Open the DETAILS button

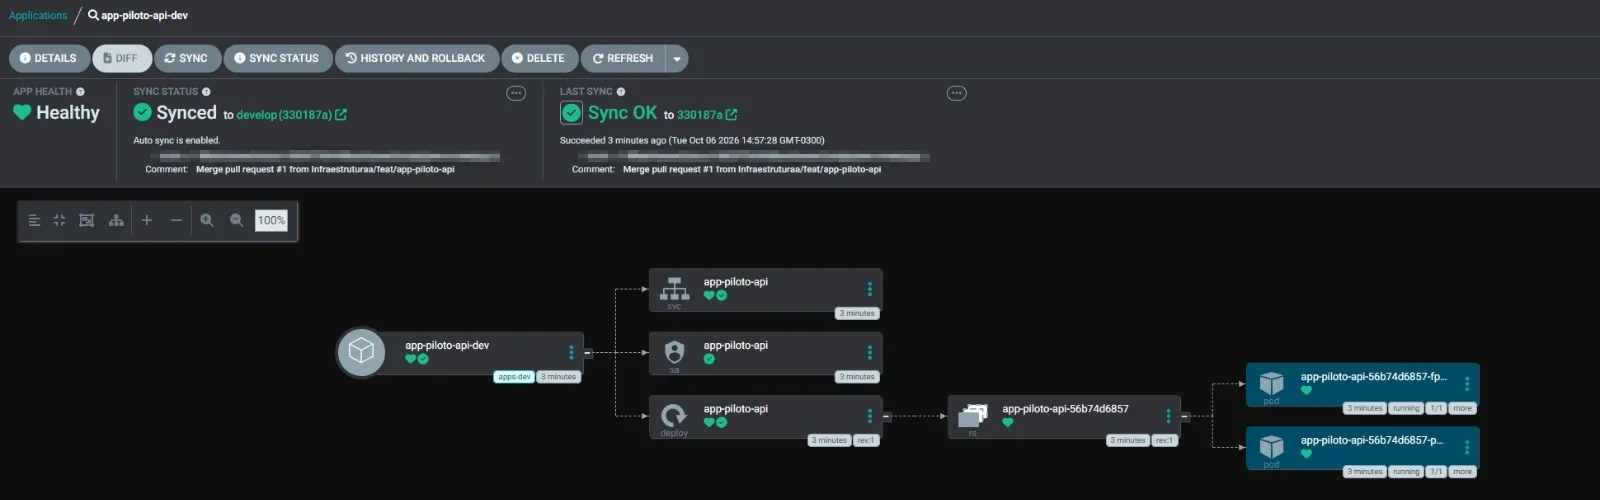click(x=49, y=58)
